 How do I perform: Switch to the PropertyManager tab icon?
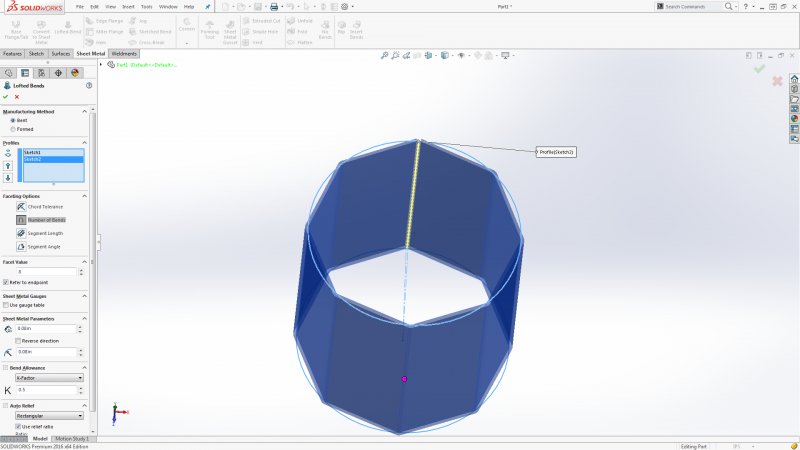(x=24, y=73)
